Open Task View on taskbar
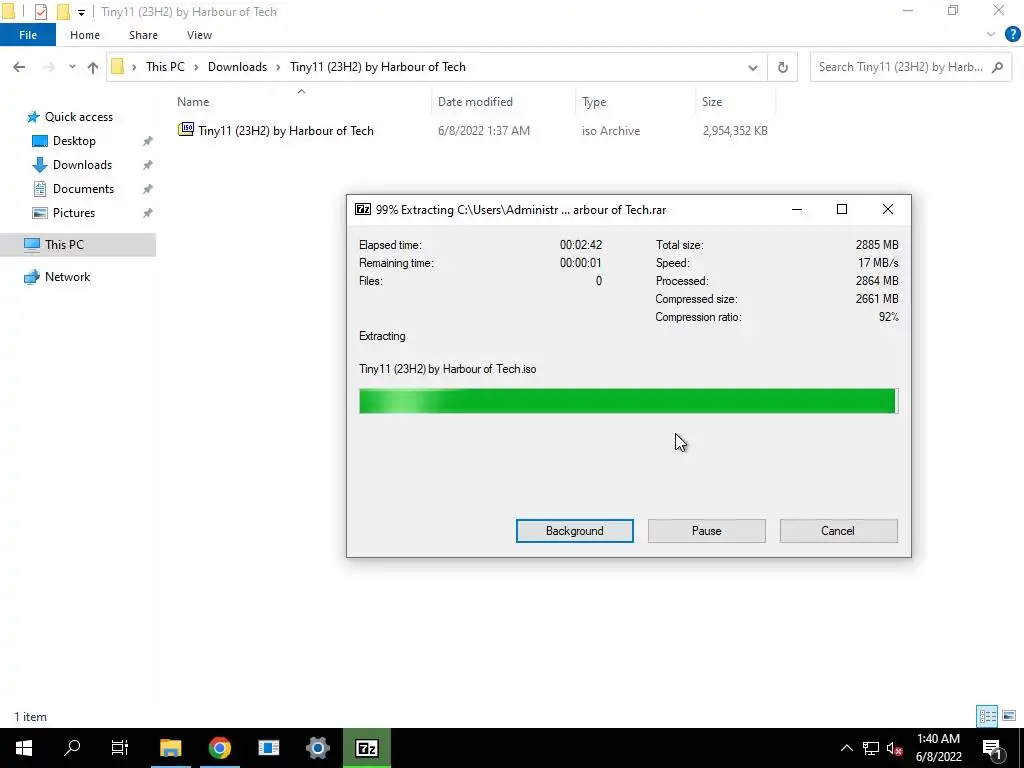Screen dimensions: 1024x768 point(120,748)
